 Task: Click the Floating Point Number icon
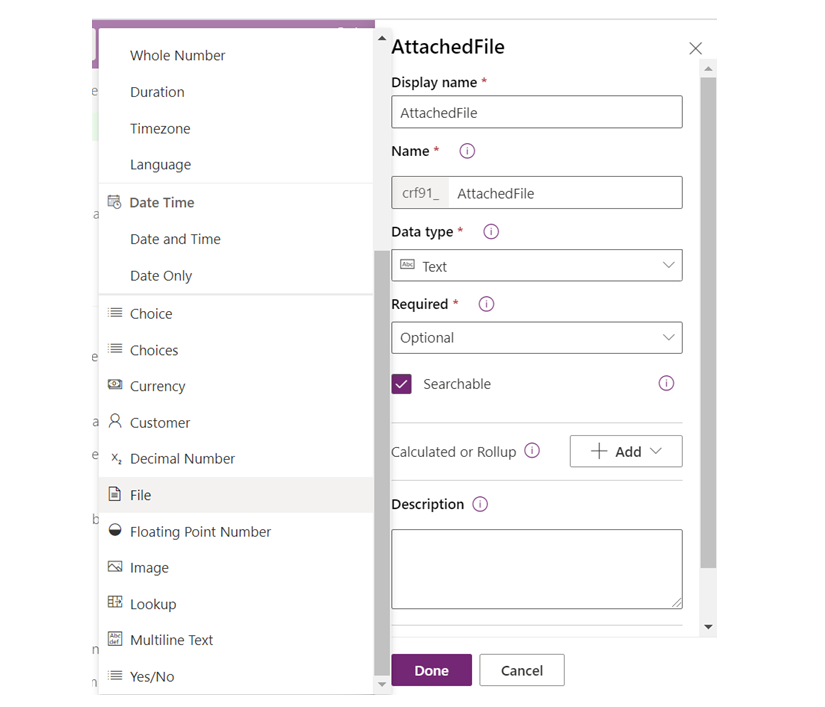(118, 531)
